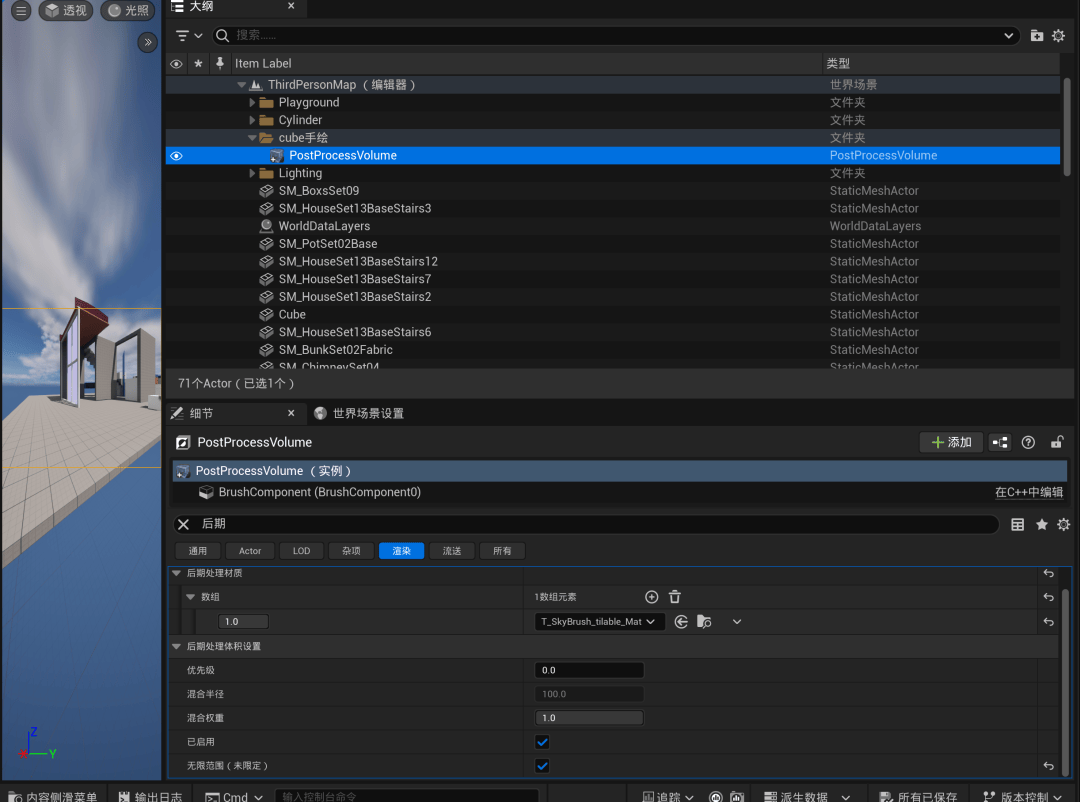Viewport: 1080px width, 802px height.
Task: Click the pin column header in outliner
Action: pyautogui.click(x=220, y=63)
